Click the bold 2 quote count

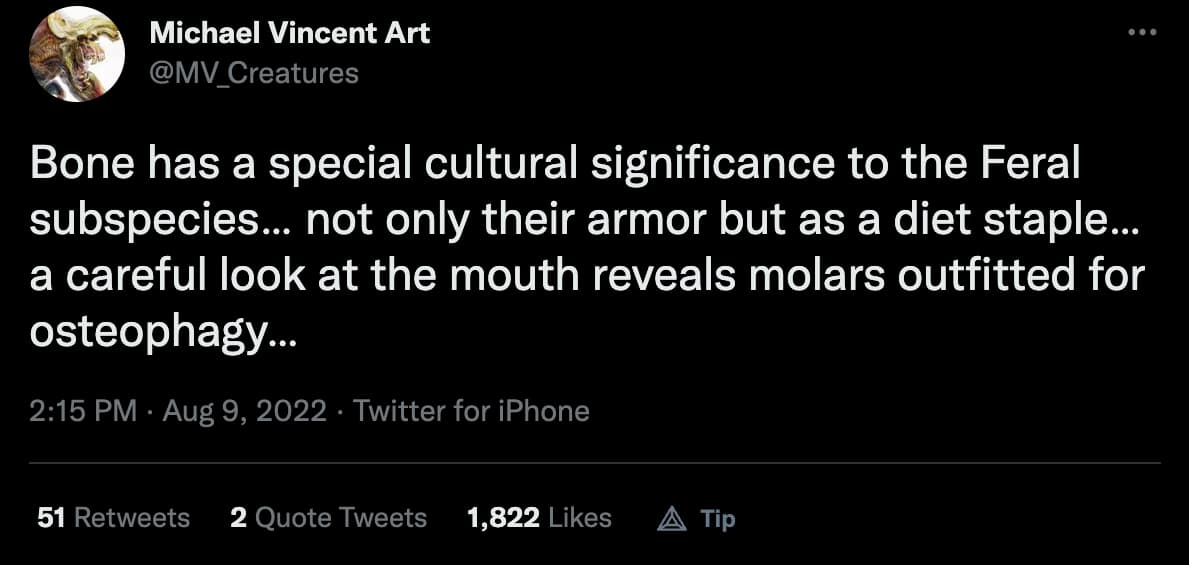click(237, 518)
